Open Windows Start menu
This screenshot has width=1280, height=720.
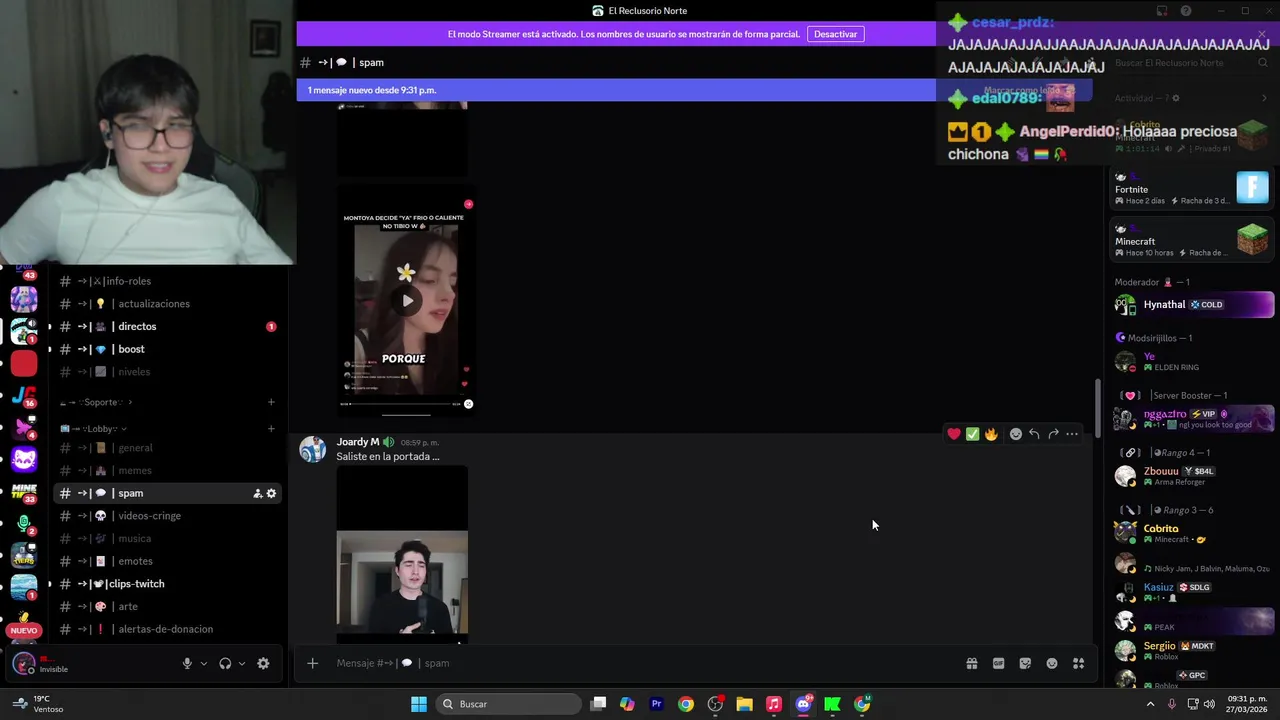coord(419,704)
